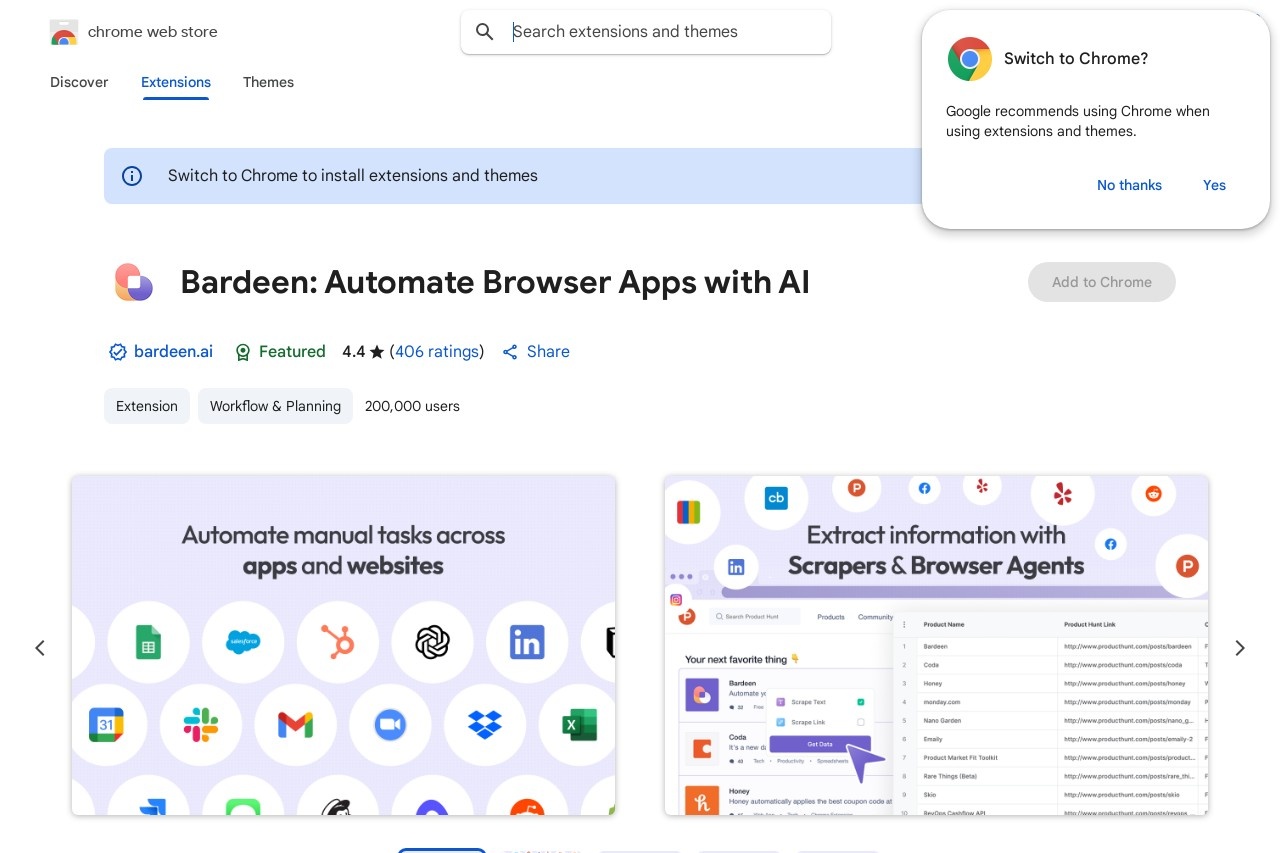Click the Slack icon in screenshot
Screen dimensions: 1280x853
[201, 725]
